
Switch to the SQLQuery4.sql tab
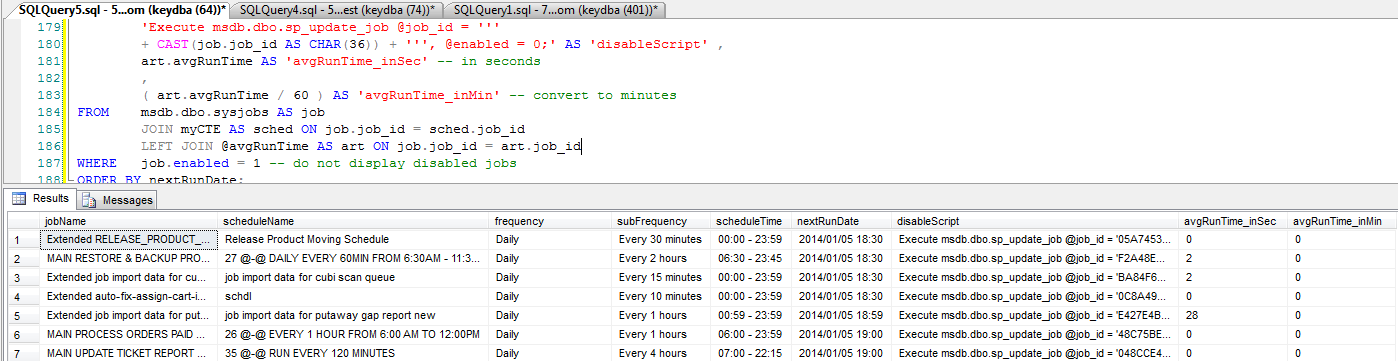(x=337, y=9)
